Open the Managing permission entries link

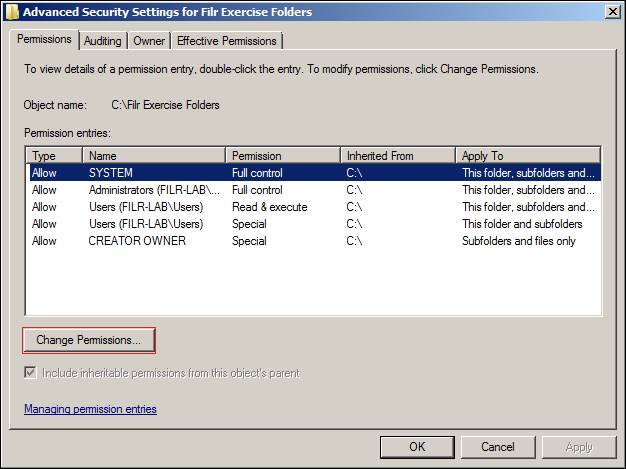coord(90,409)
